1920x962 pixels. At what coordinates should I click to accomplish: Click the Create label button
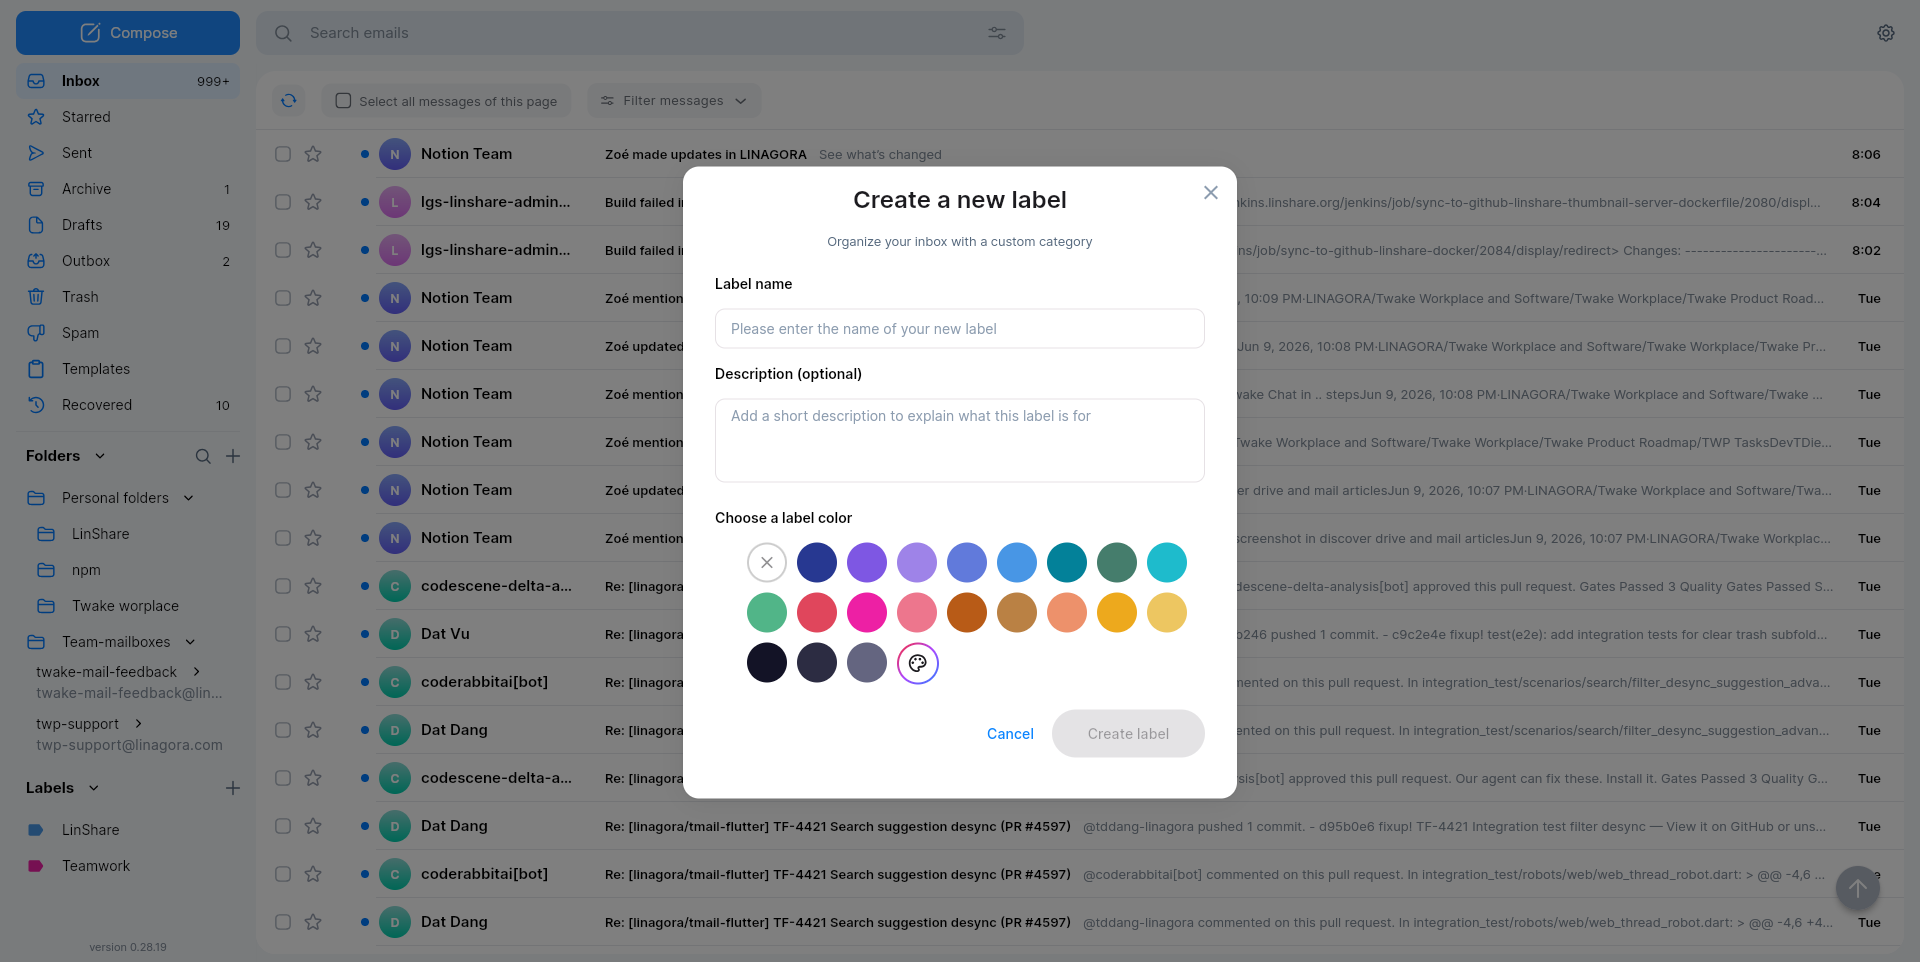click(x=1128, y=734)
